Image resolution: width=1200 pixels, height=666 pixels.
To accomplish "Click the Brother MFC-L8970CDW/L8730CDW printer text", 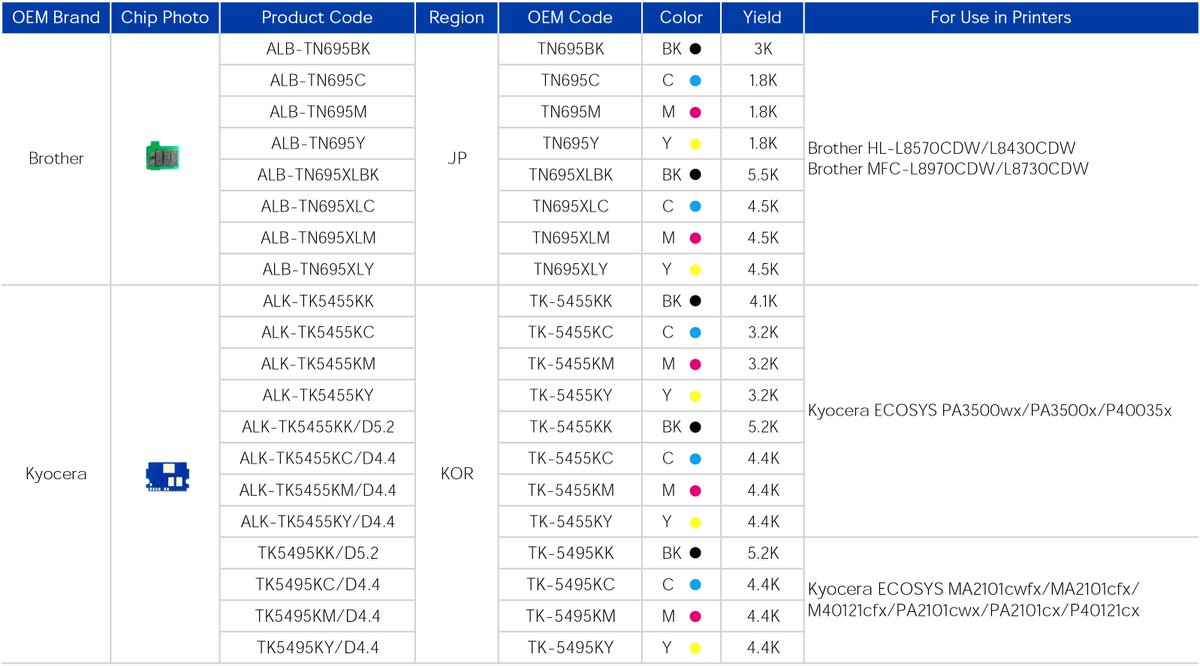I will coord(948,169).
